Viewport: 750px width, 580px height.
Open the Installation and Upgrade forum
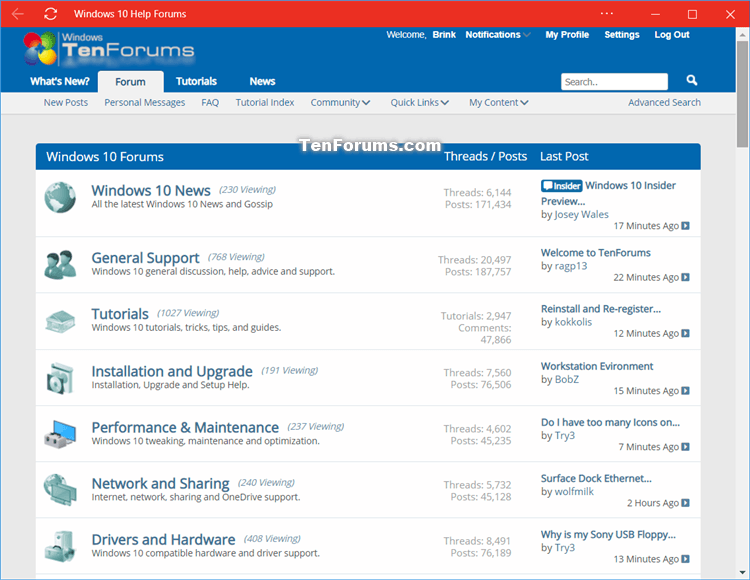tap(172, 371)
